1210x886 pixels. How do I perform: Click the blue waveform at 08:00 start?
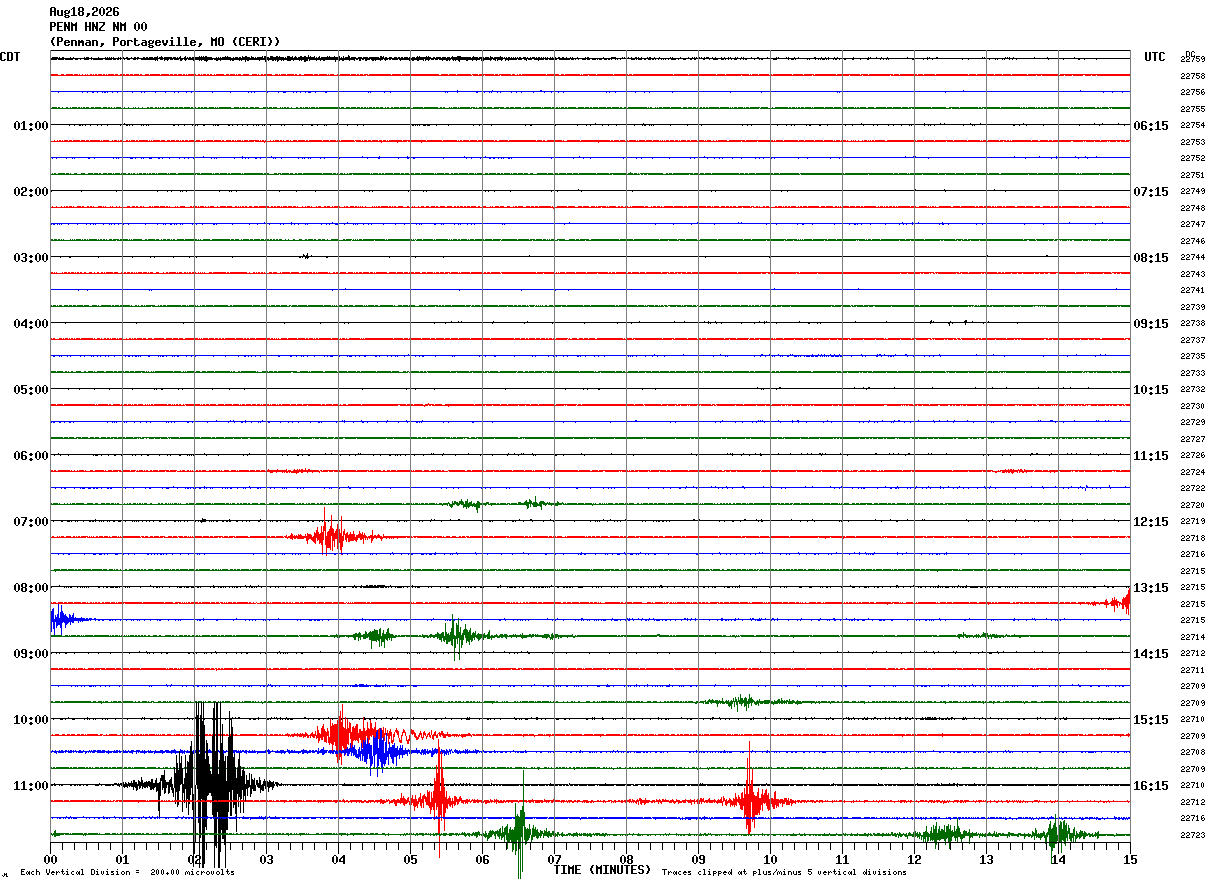tap(68, 620)
